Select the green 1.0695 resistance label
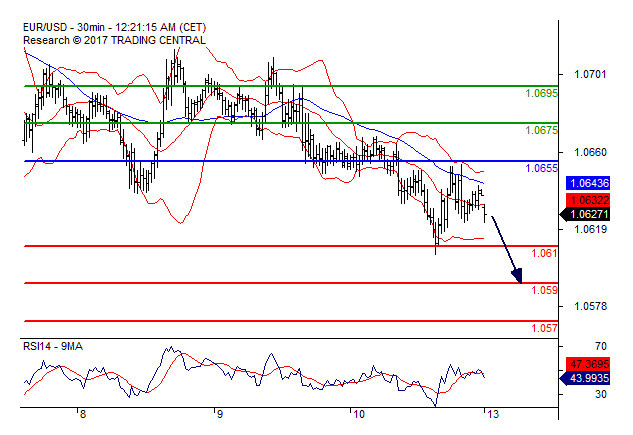633x435 pixels. pyautogui.click(x=541, y=93)
